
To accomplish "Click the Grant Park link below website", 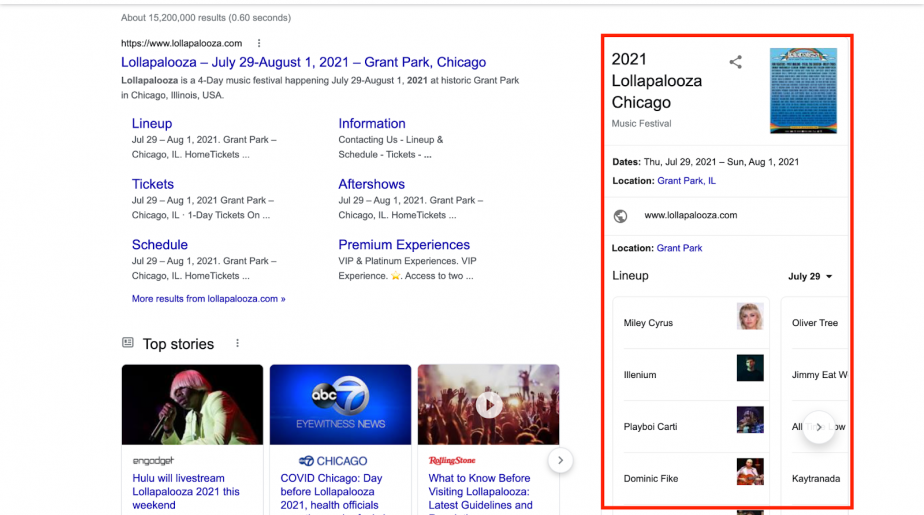I will pos(679,248).
